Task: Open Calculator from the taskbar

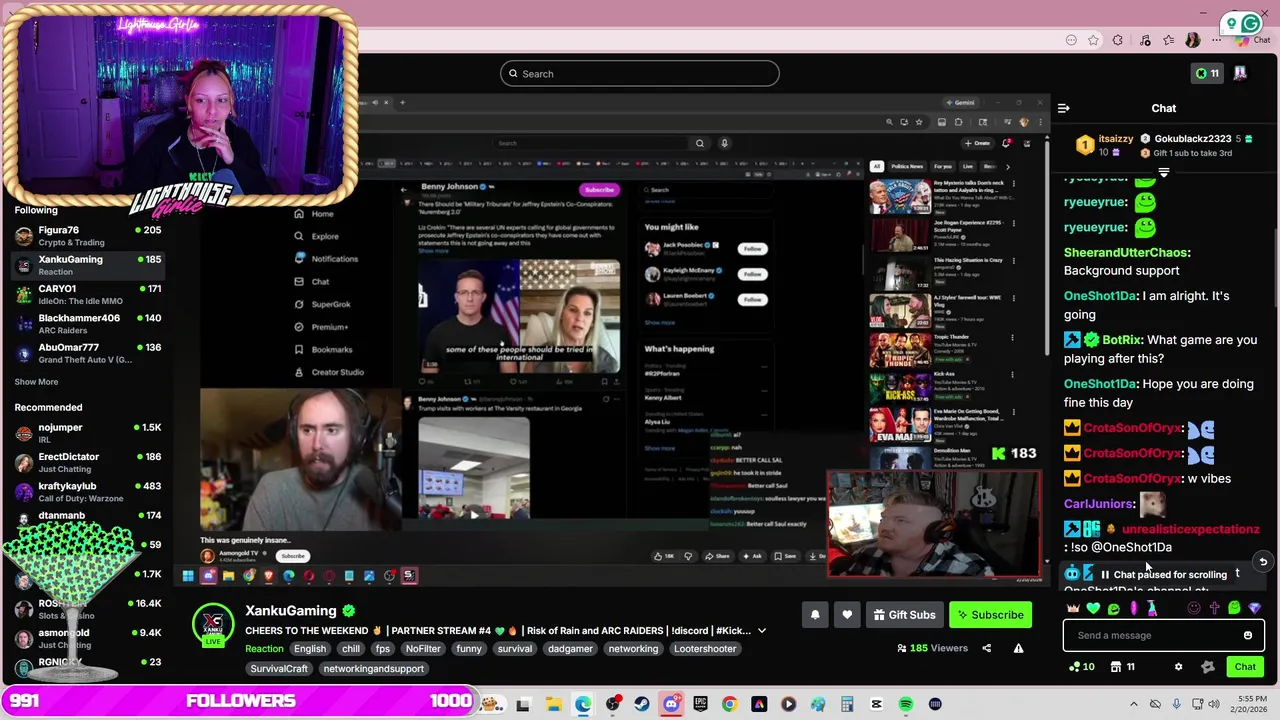Action: click(847, 704)
